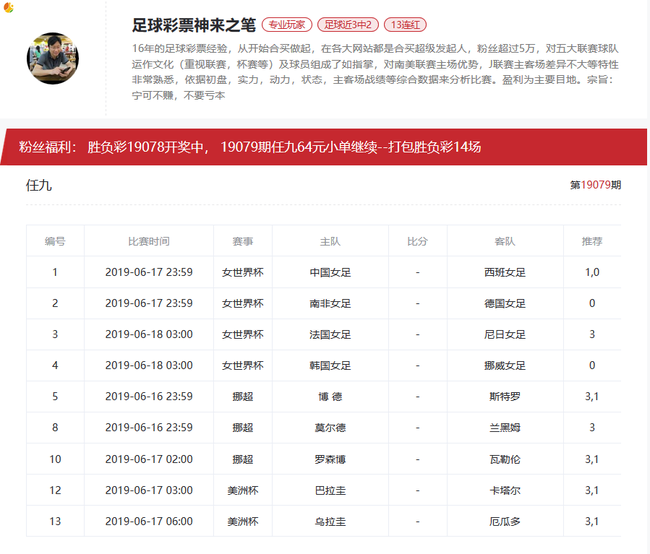Open the author's profile avatar photo

click(x=53, y=58)
